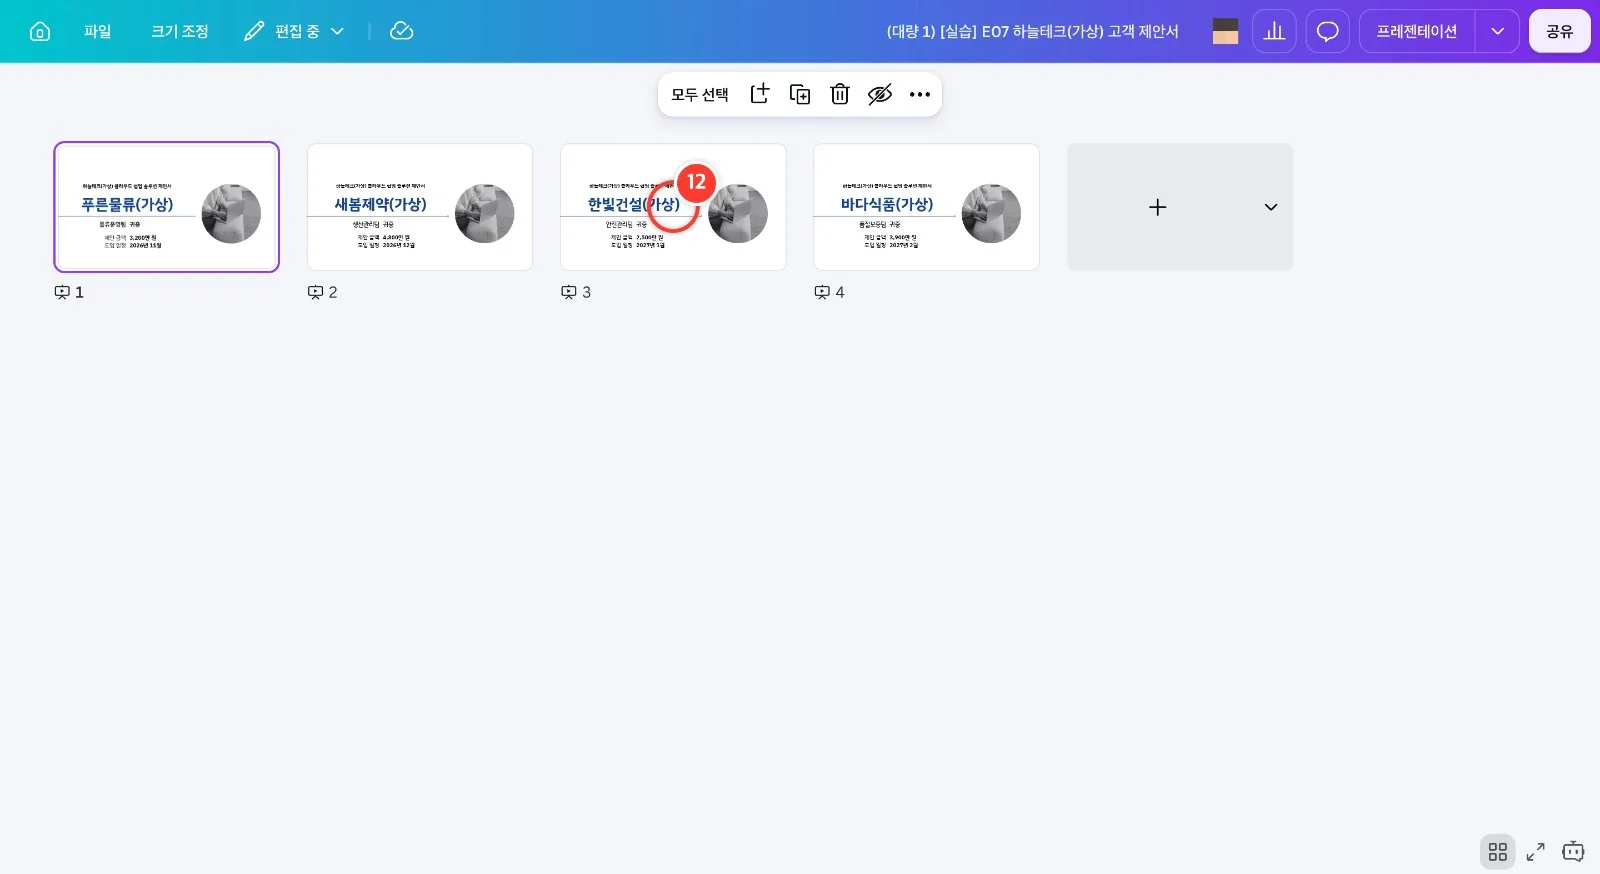Select the 한빛건설(가상) slide thumbnail
This screenshot has height=874, width=1600.
pos(673,207)
